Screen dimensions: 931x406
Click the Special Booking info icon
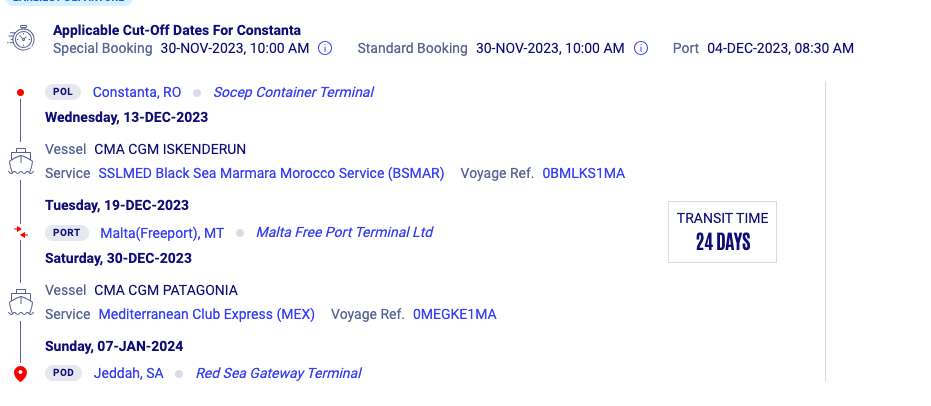(325, 49)
